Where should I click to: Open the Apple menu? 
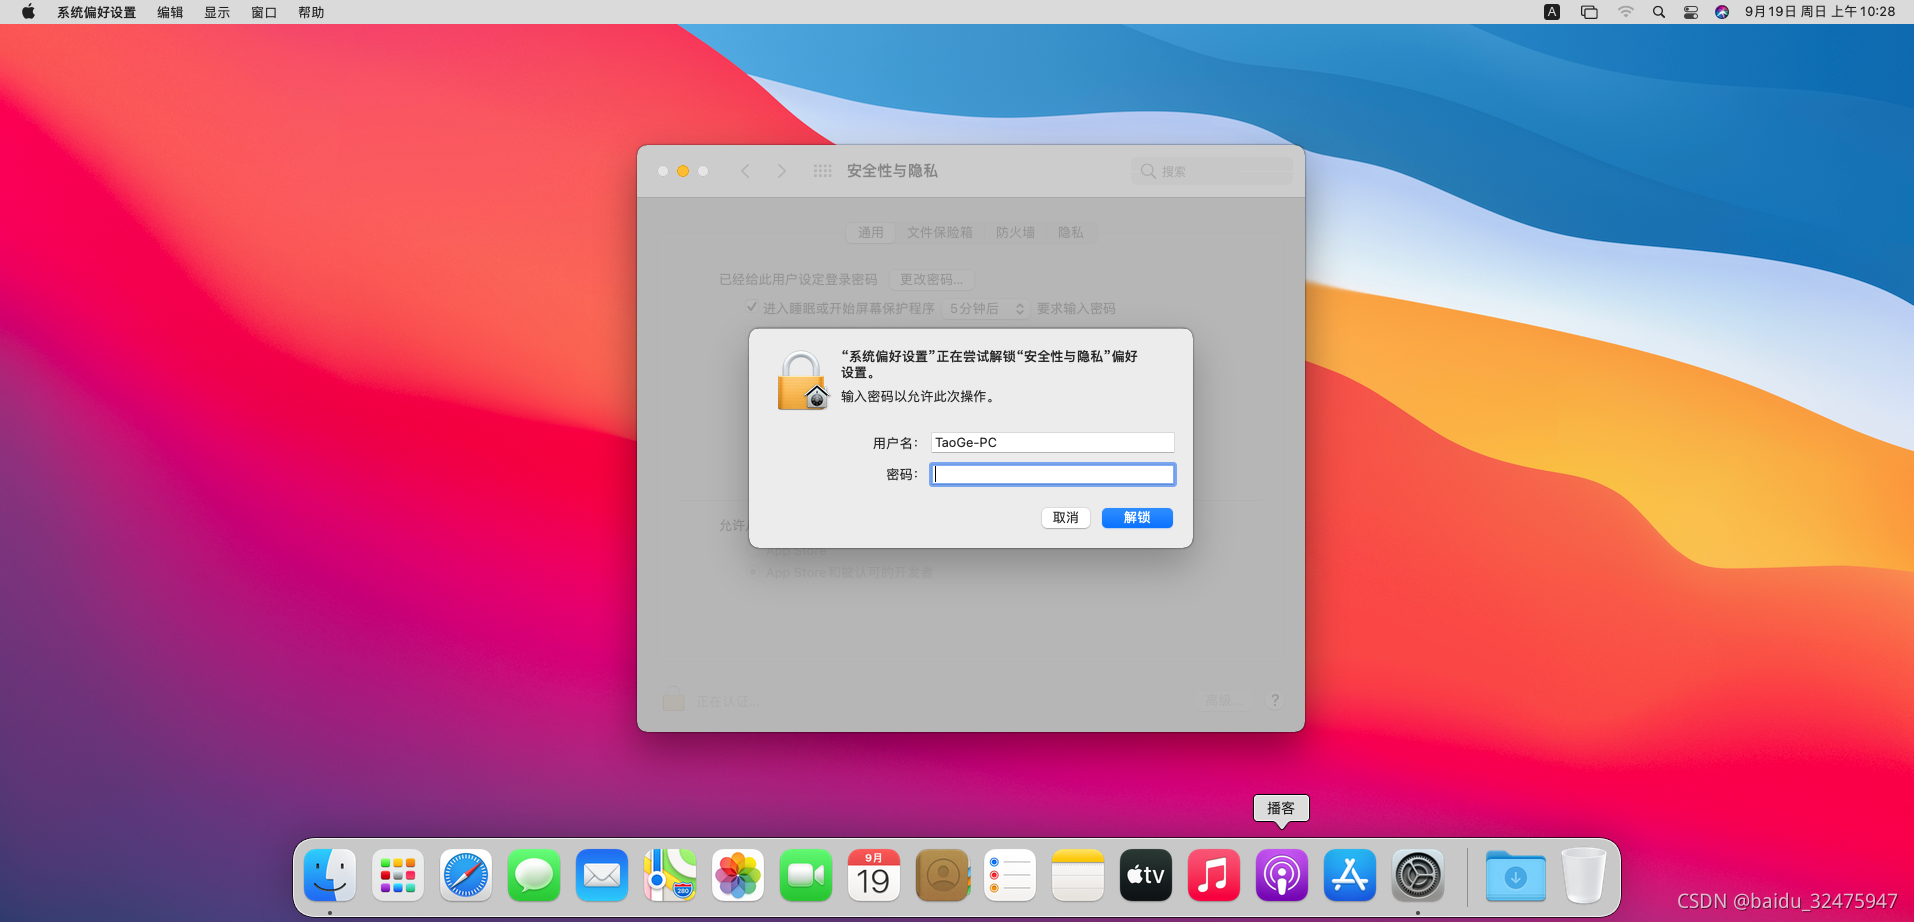(x=28, y=12)
